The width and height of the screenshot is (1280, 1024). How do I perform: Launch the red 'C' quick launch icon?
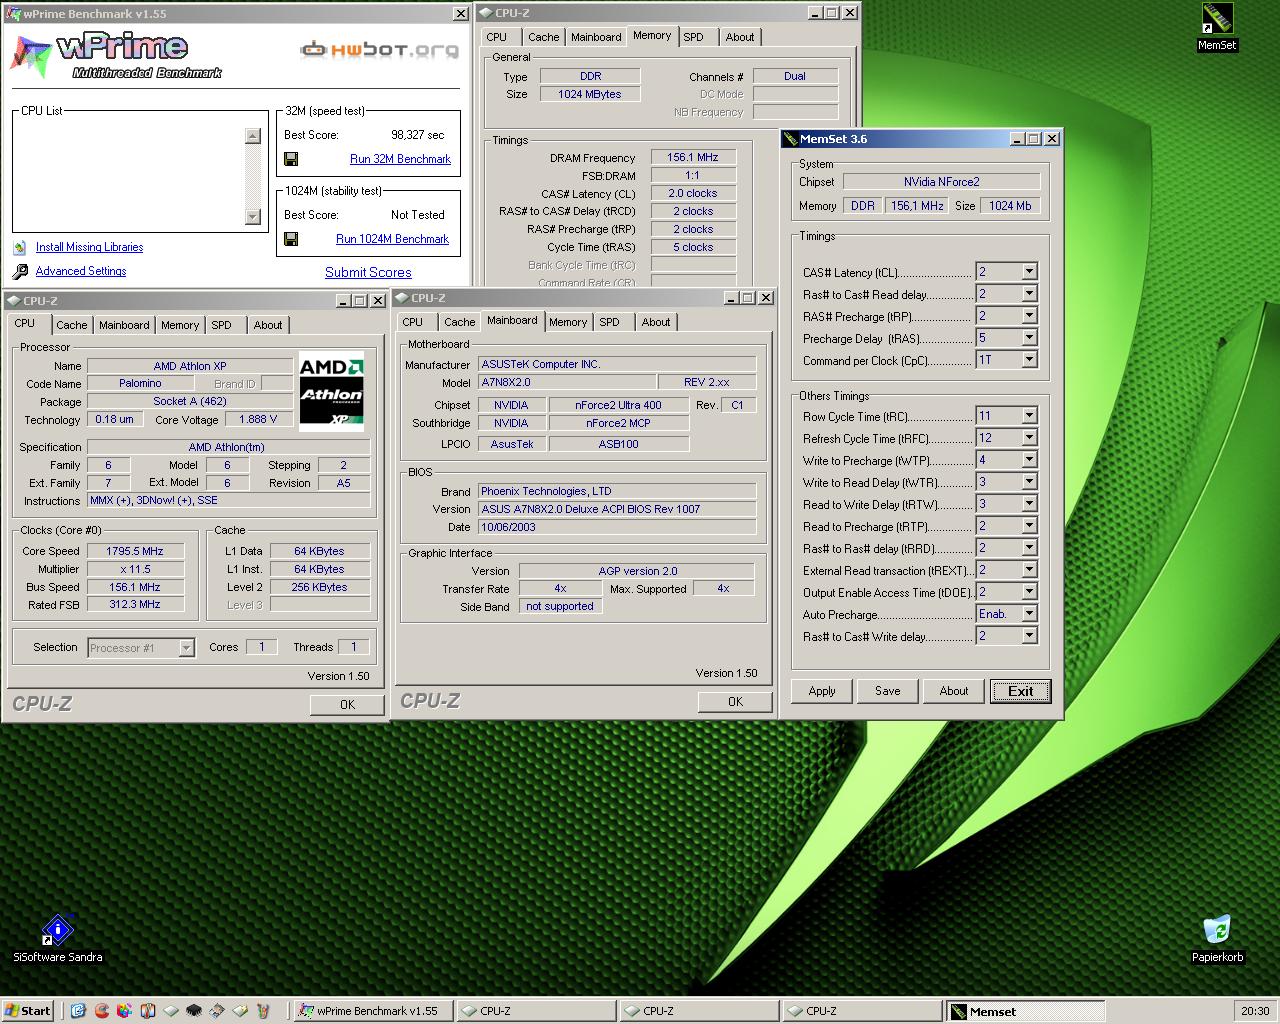click(101, 1011)
